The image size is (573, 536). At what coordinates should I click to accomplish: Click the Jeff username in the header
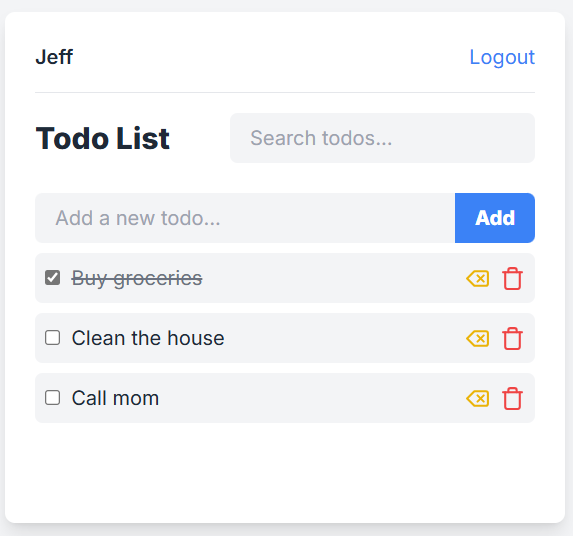click(54, 57)
